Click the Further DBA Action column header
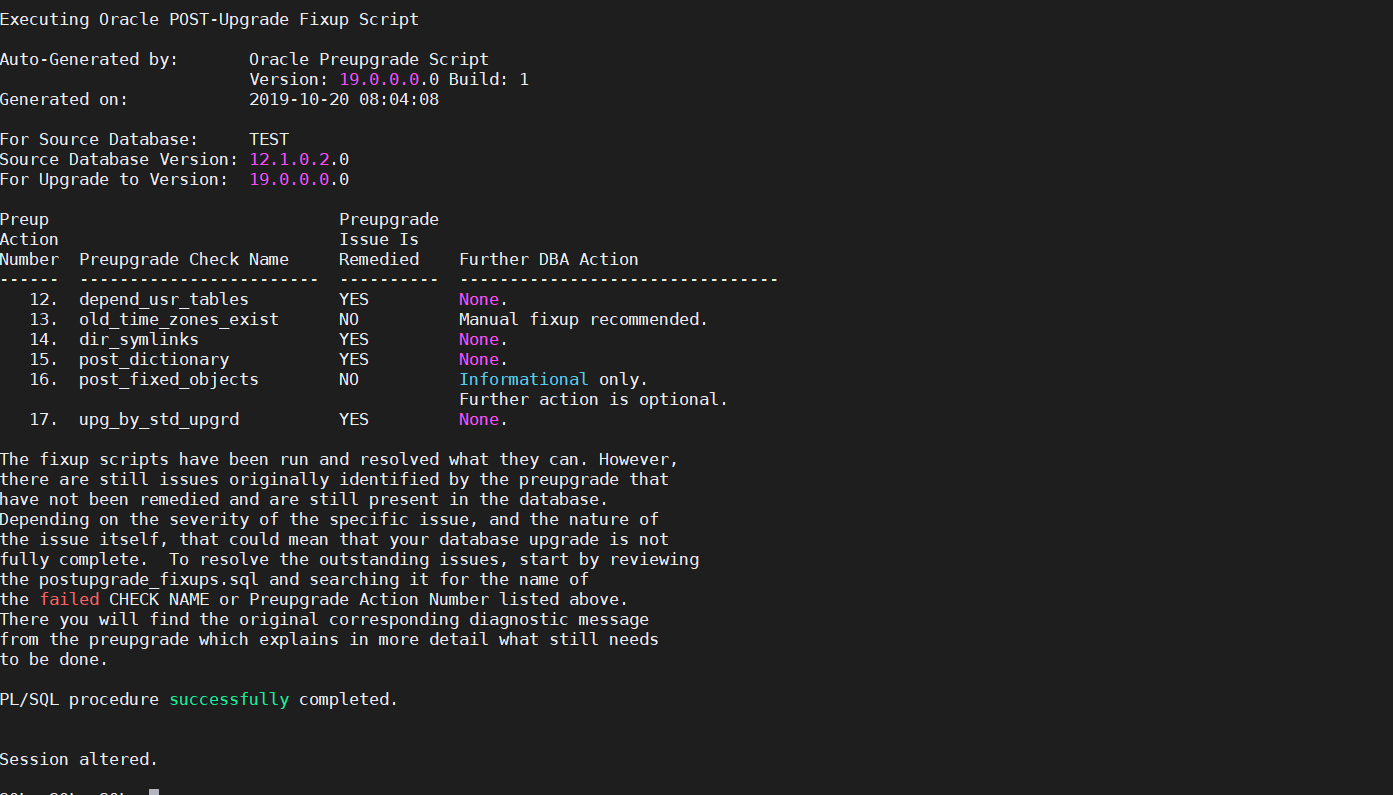This screenshot has width=1393, height=795. pyautogui.click(x=549, y=259)
